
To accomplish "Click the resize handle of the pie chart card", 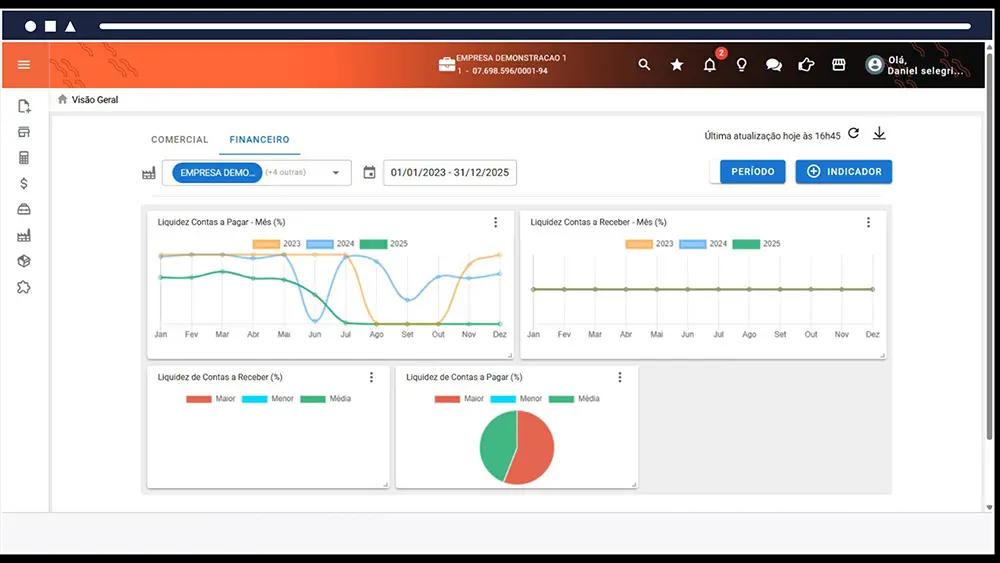I will point(634,485).
